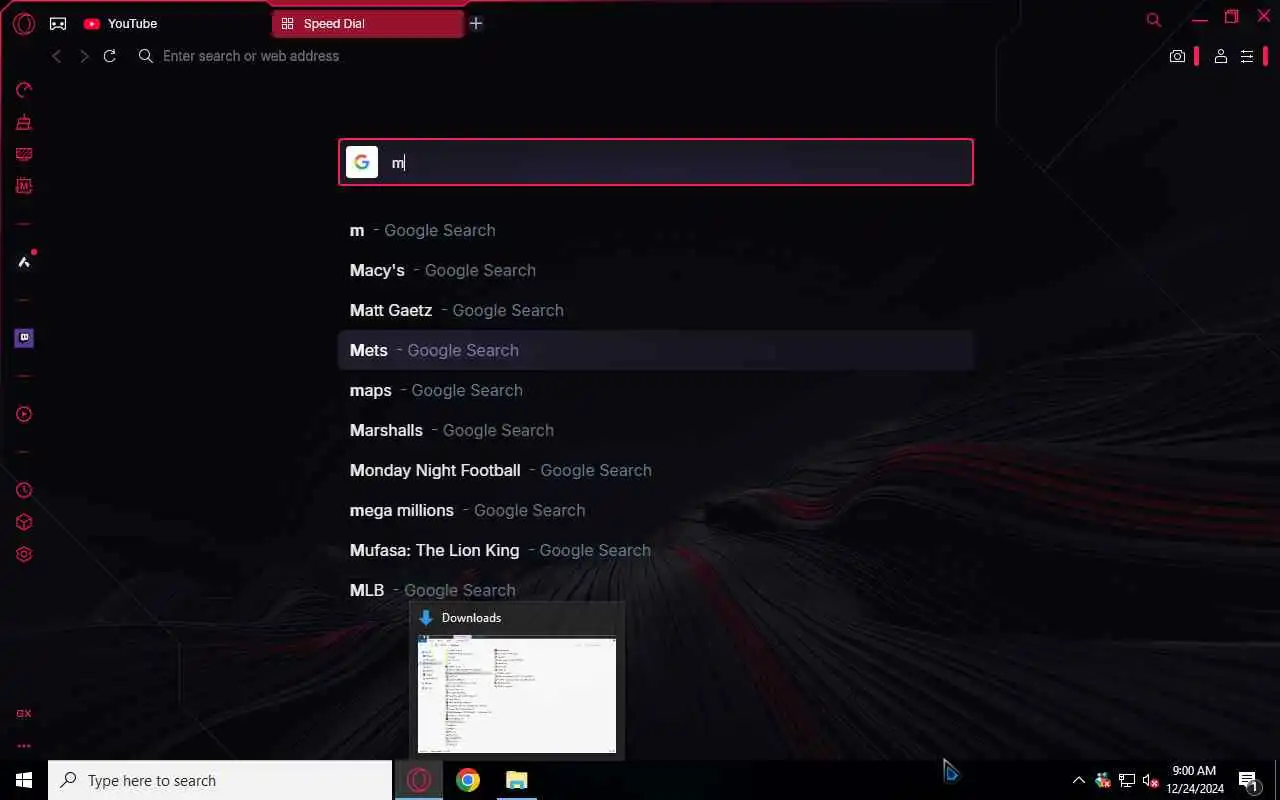Expand hidden system tray icons
This screenshot has width=1280, height=800.
coord(1078,780)
